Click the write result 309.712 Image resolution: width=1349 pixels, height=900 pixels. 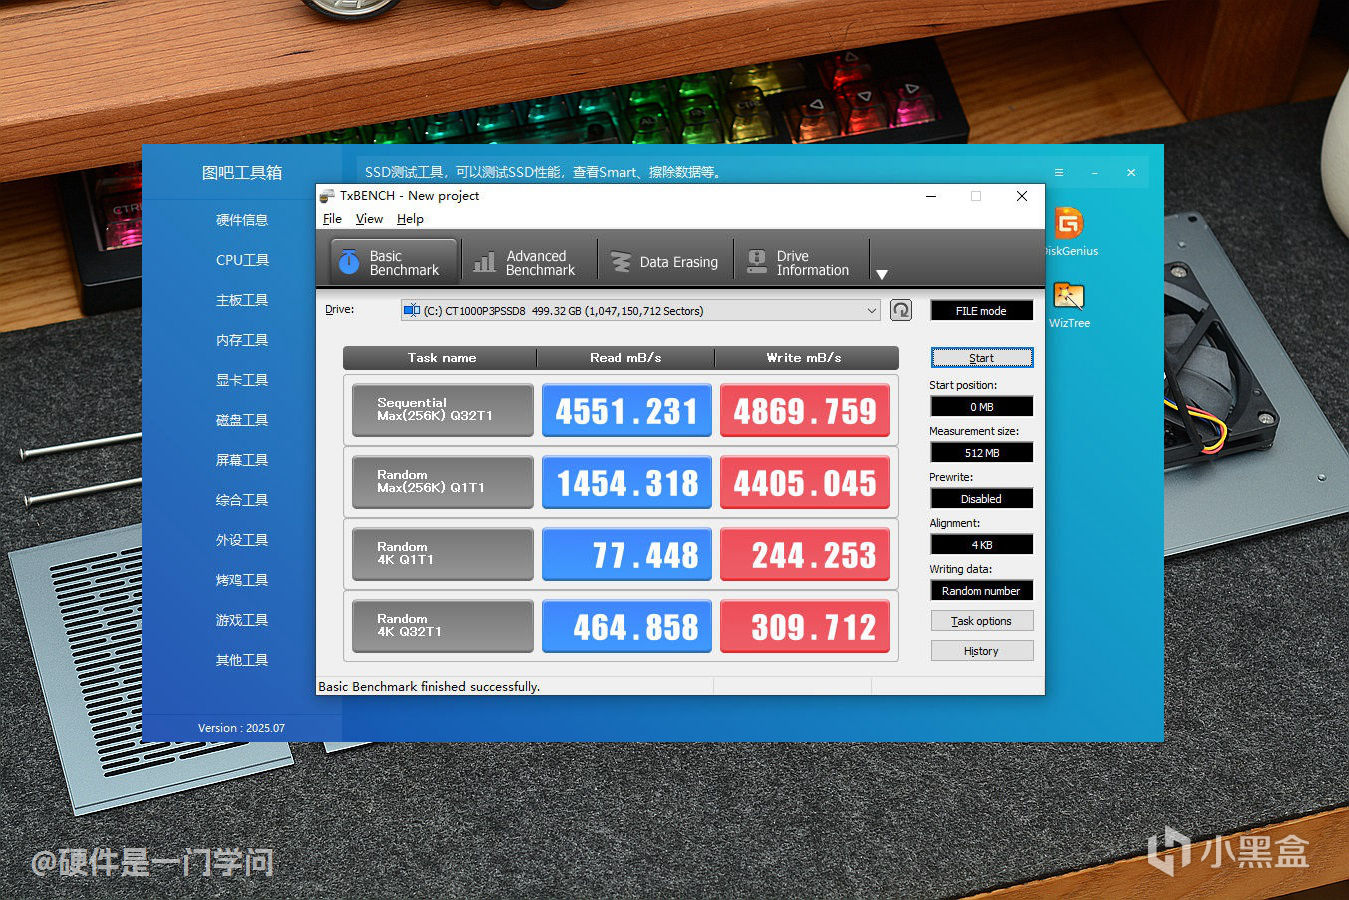tap(805, 626)
